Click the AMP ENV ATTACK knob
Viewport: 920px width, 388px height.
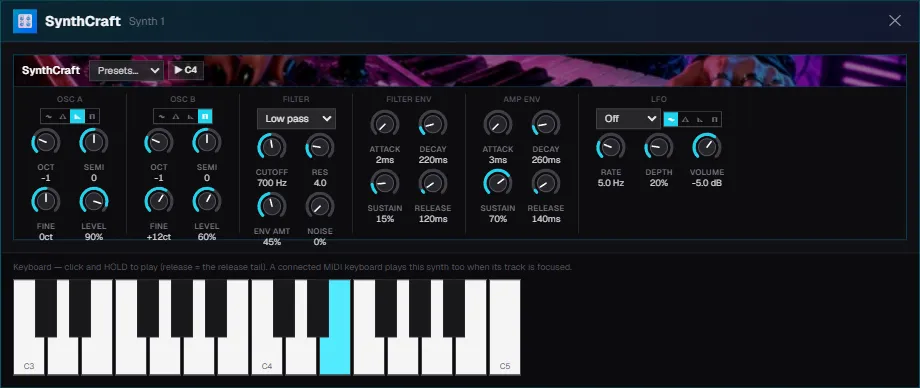coord(498,124)
